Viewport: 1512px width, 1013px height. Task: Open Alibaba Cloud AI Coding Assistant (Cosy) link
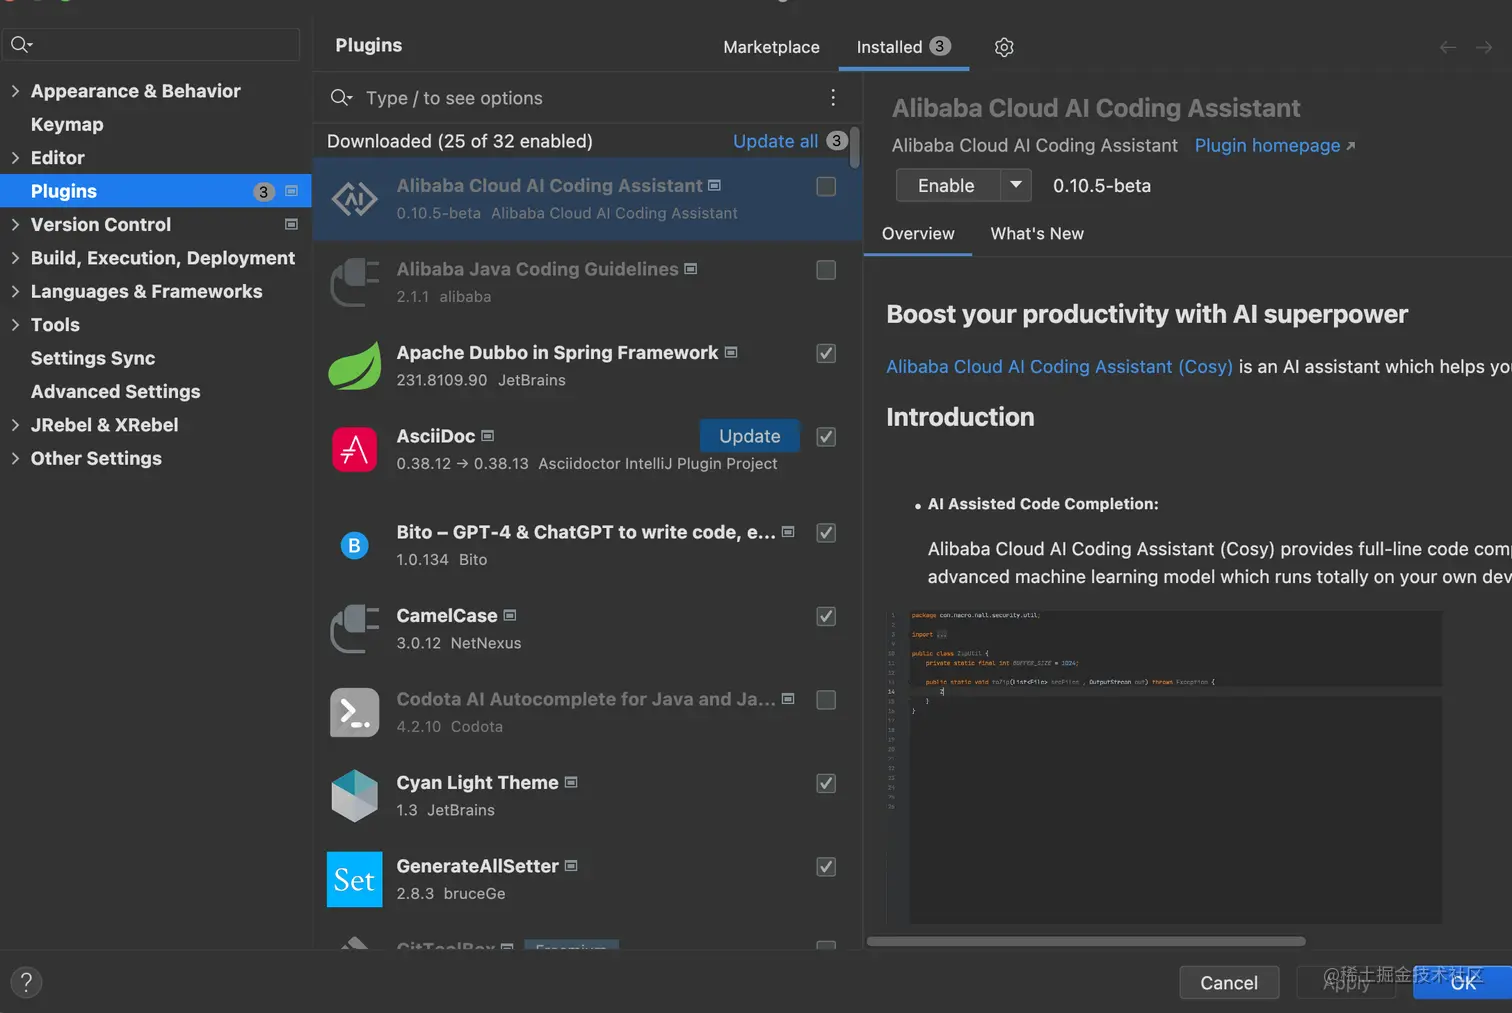click(x=1059, y=366)
